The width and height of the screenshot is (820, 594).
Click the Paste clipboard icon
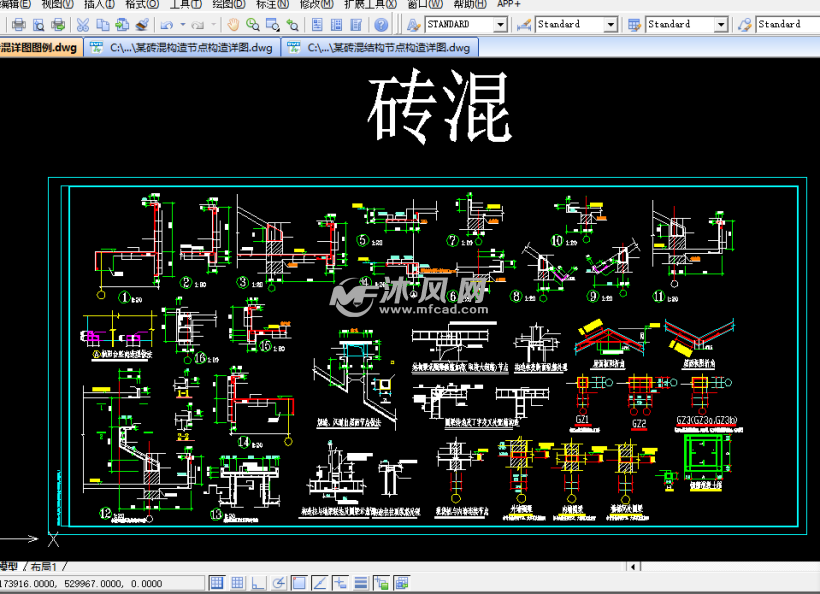(121, 24)
